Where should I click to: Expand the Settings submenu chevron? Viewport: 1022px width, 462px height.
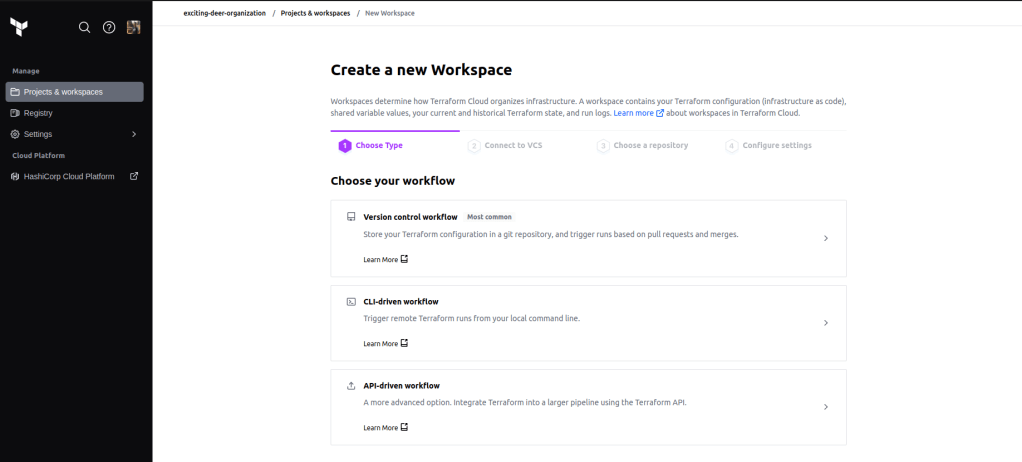tap(134, 134)
